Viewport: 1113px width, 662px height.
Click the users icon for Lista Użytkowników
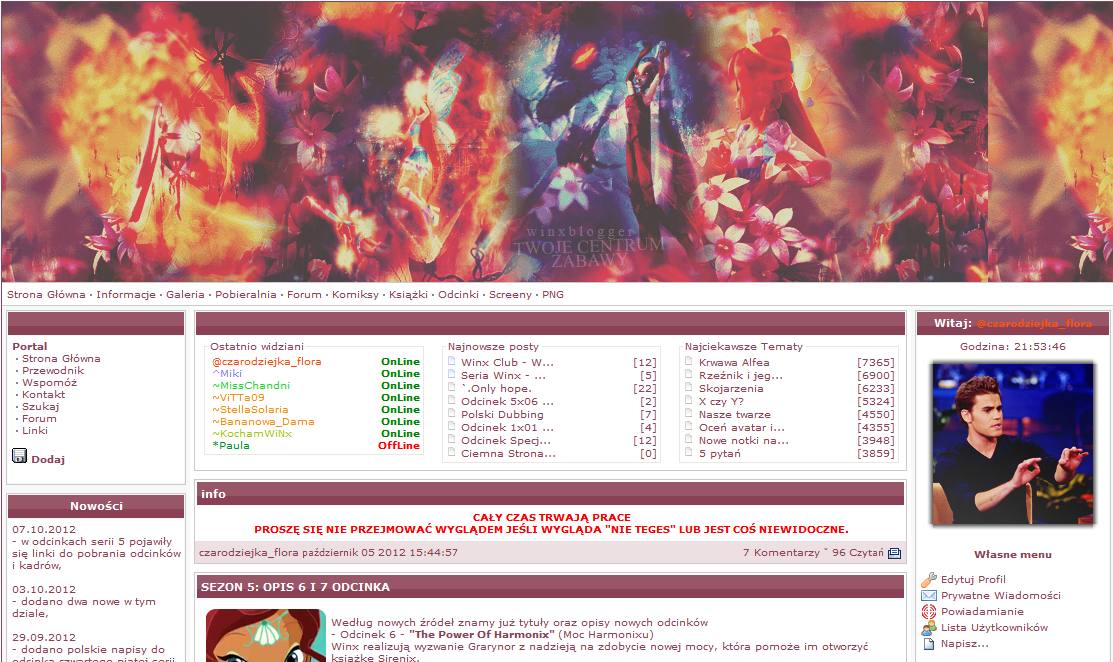tap(928, 628)
